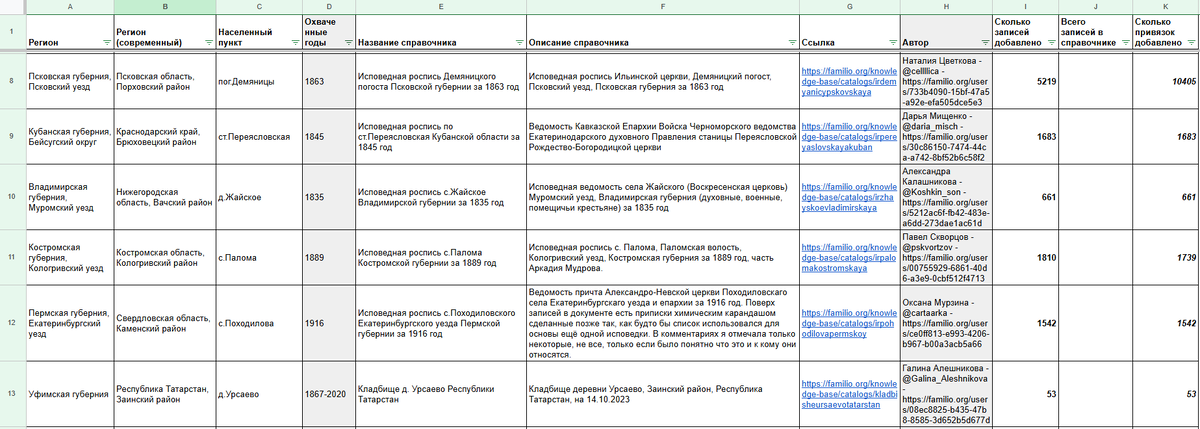Open filter for Сколько привязок добавлено column
Viewport: 1200px width, 429px height.
(1191, 43)
